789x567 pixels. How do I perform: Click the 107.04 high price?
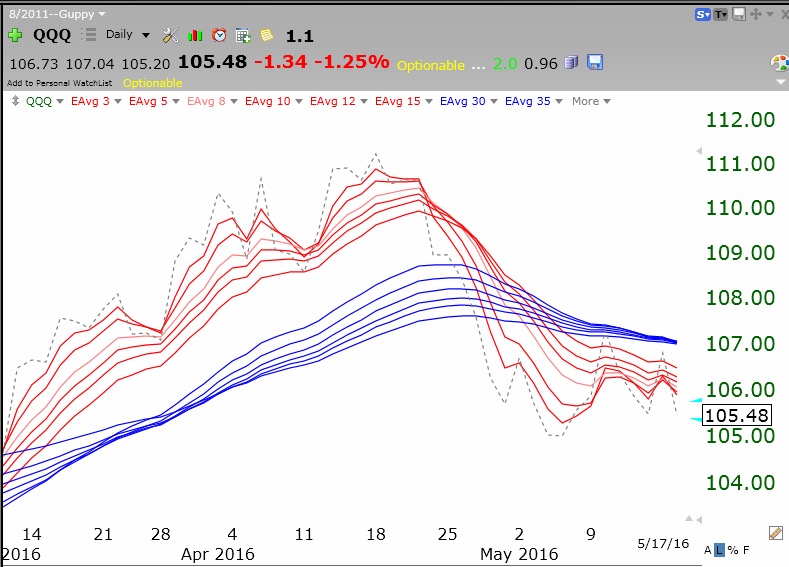pyautogui.click(x=90, y=64)
